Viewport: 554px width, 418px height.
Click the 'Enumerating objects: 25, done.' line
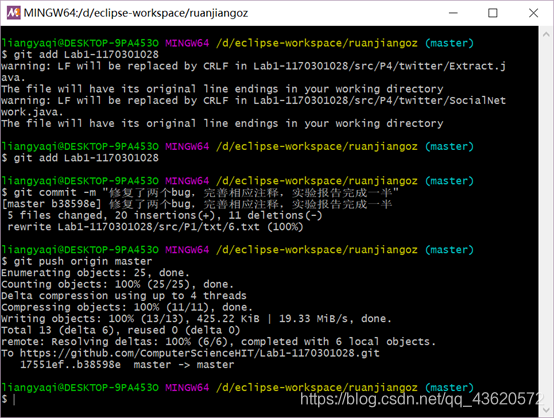click(95, 272)
